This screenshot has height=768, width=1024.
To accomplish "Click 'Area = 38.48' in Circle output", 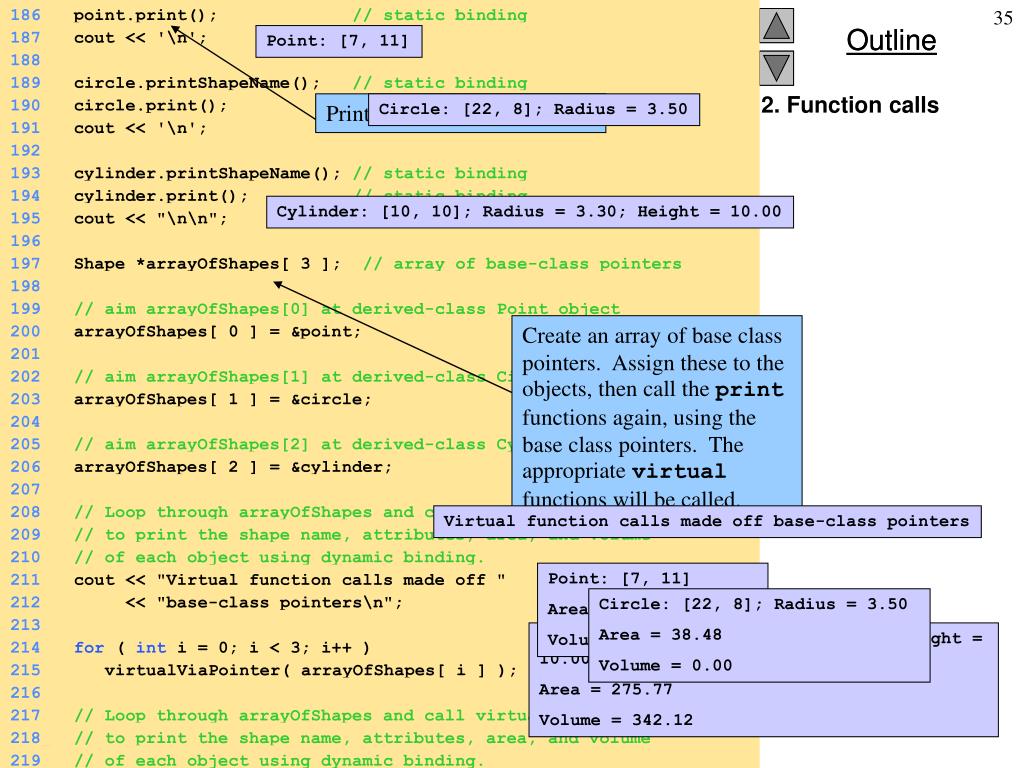I will pos(660,635).
